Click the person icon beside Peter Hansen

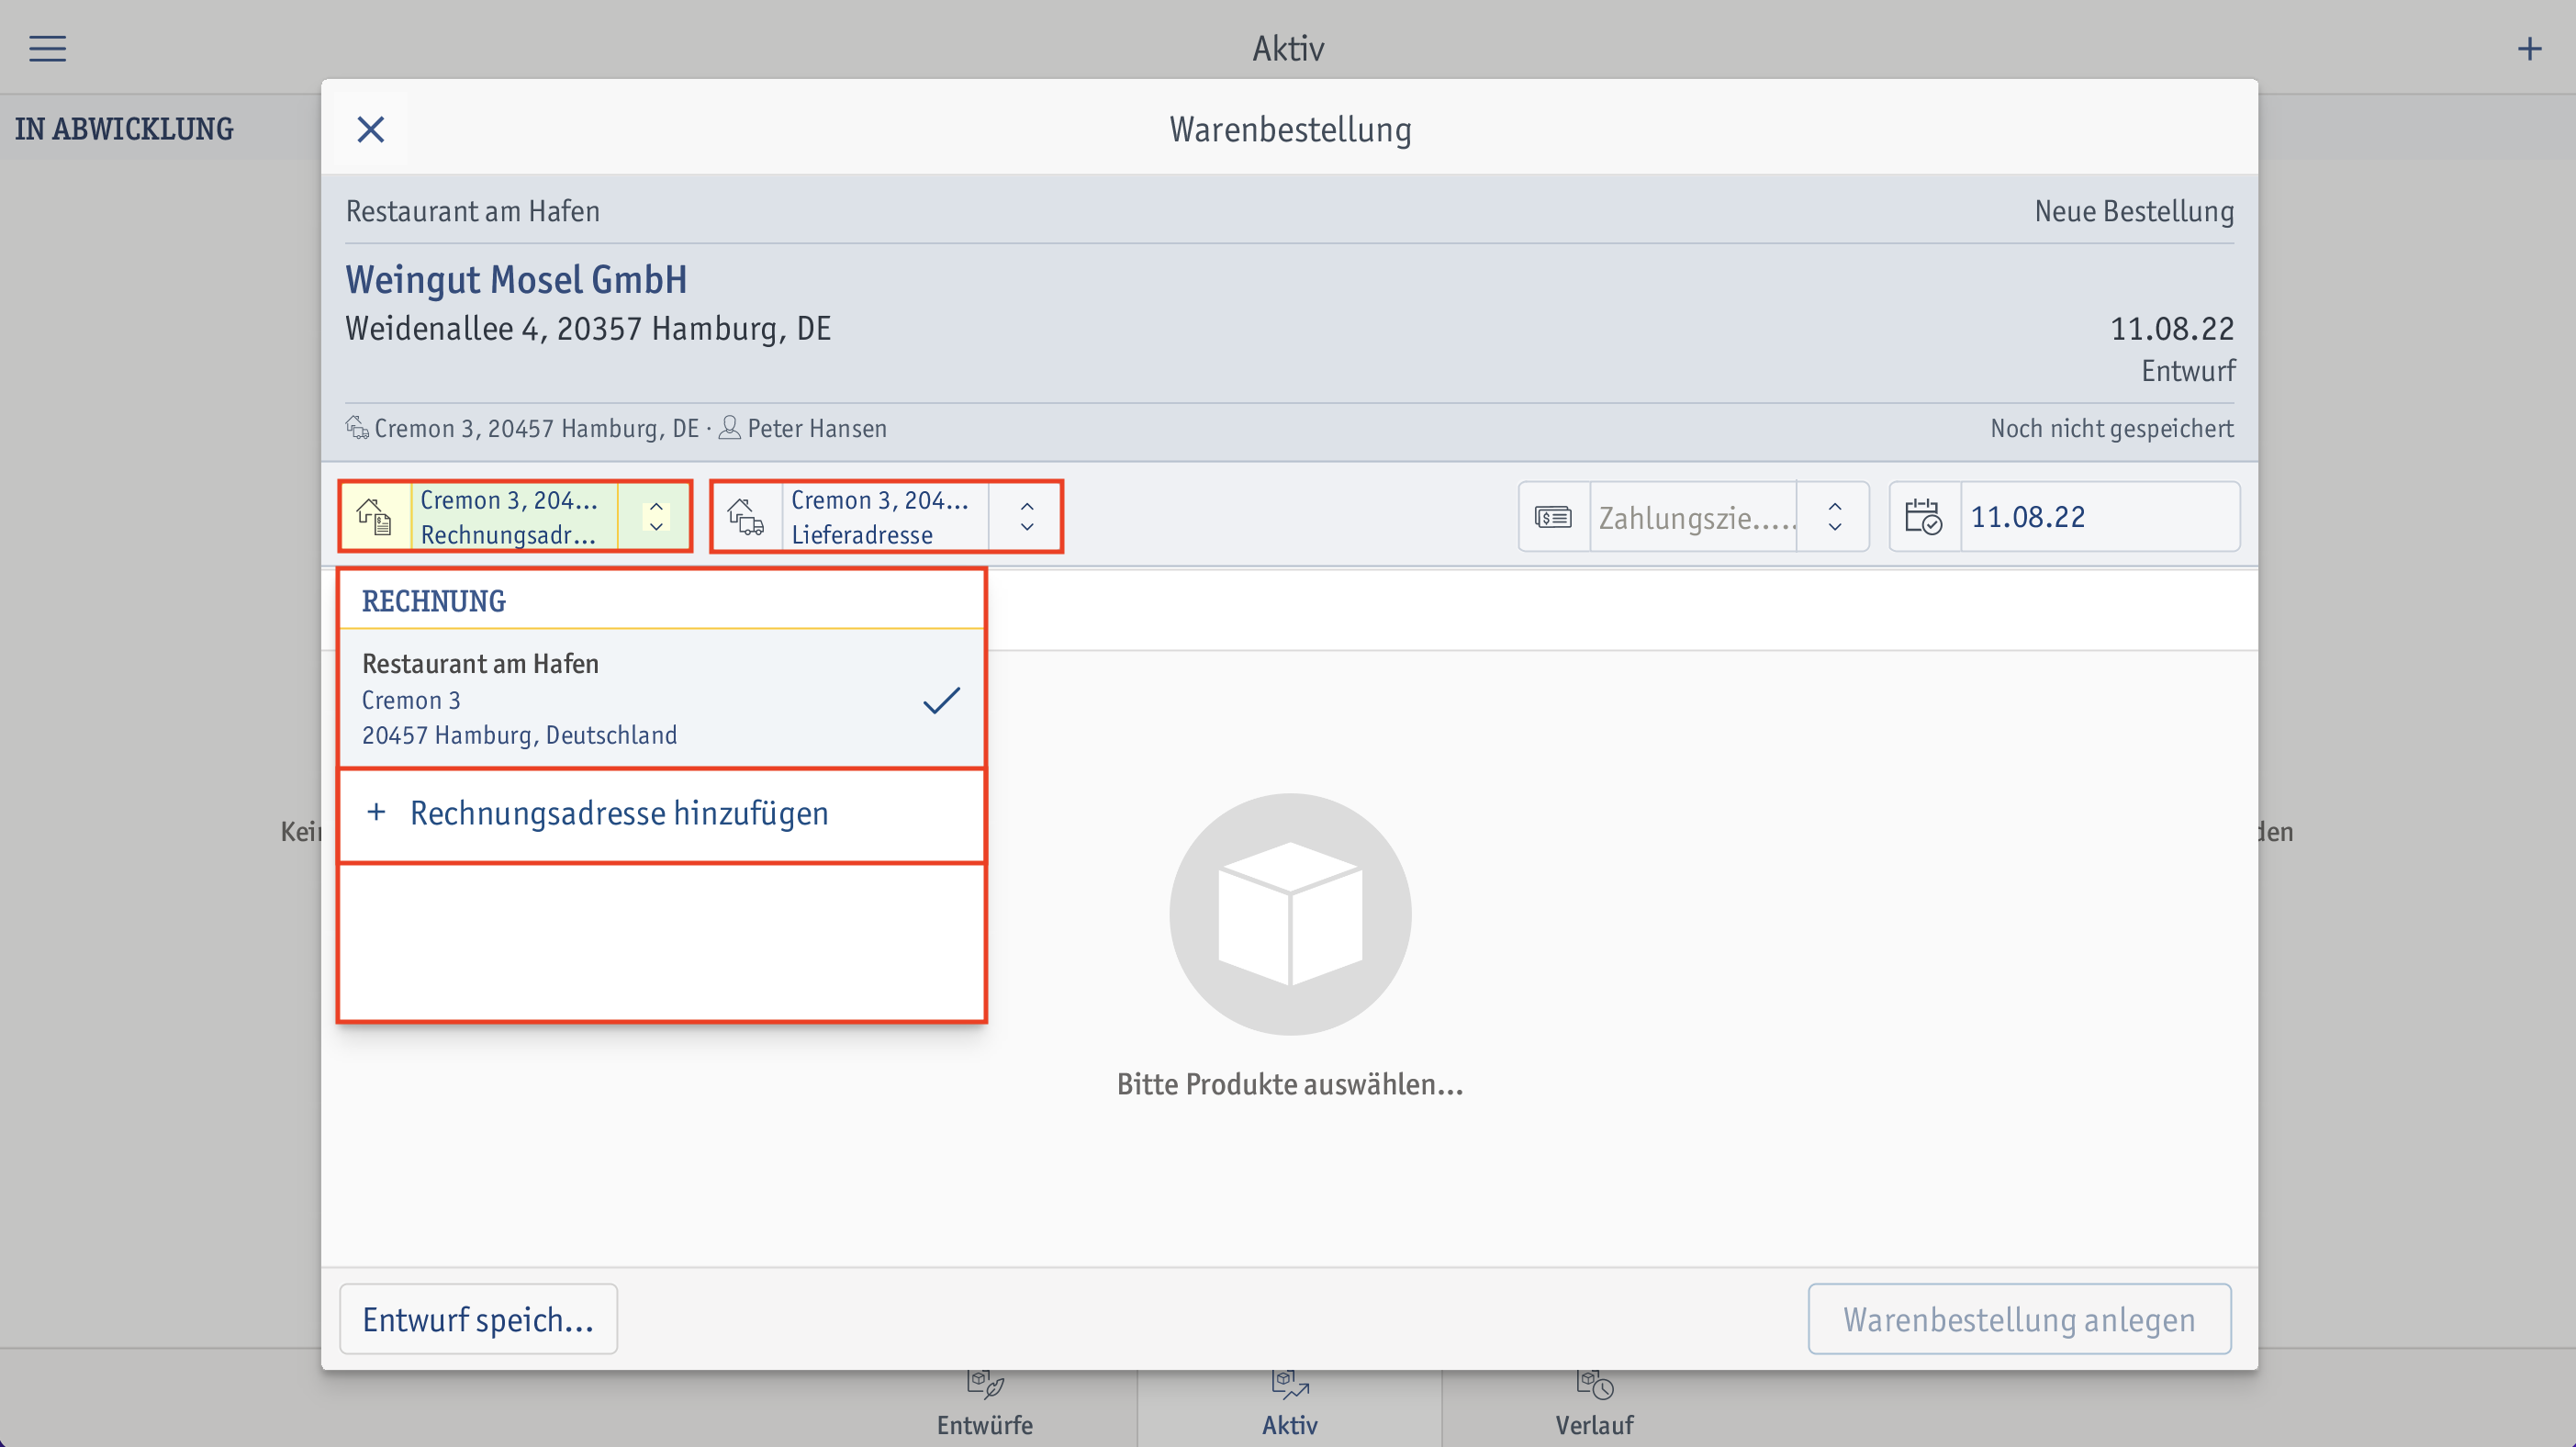pyautogui.click(x=730, y=428)
